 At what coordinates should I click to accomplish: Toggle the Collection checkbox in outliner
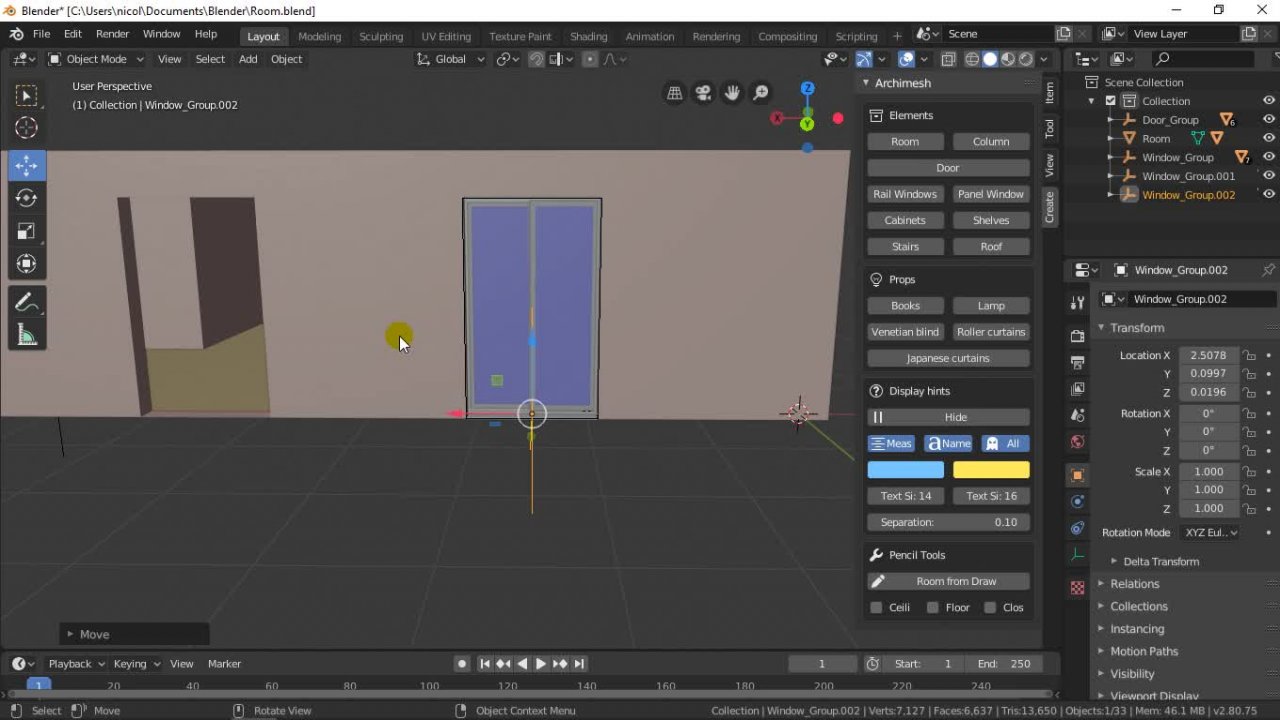[x=1110, y=101]
